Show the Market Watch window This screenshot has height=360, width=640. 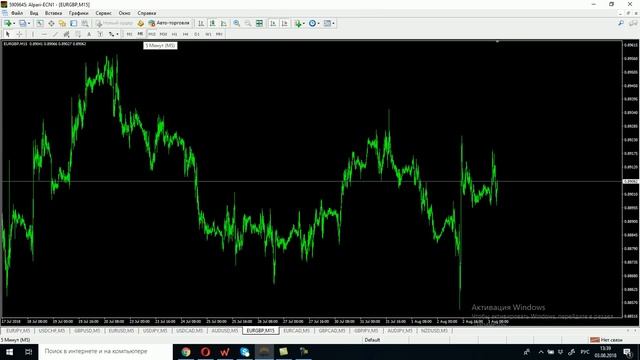tap(39, 23)
